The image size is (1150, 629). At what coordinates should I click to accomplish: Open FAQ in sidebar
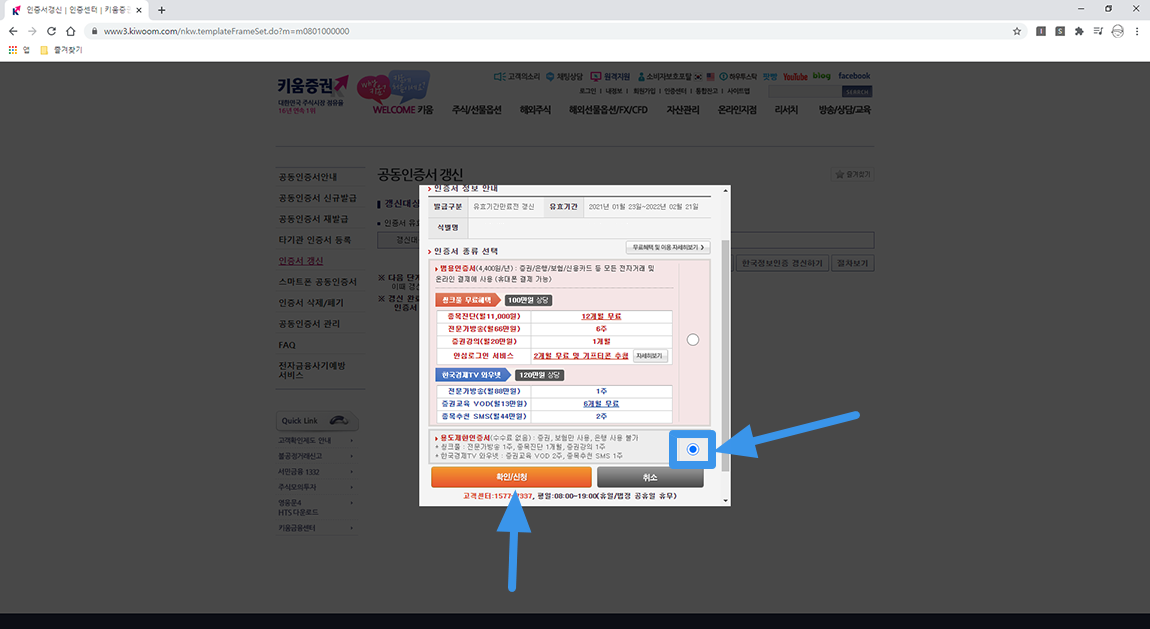pyautogui.click(x=287, y=345)
